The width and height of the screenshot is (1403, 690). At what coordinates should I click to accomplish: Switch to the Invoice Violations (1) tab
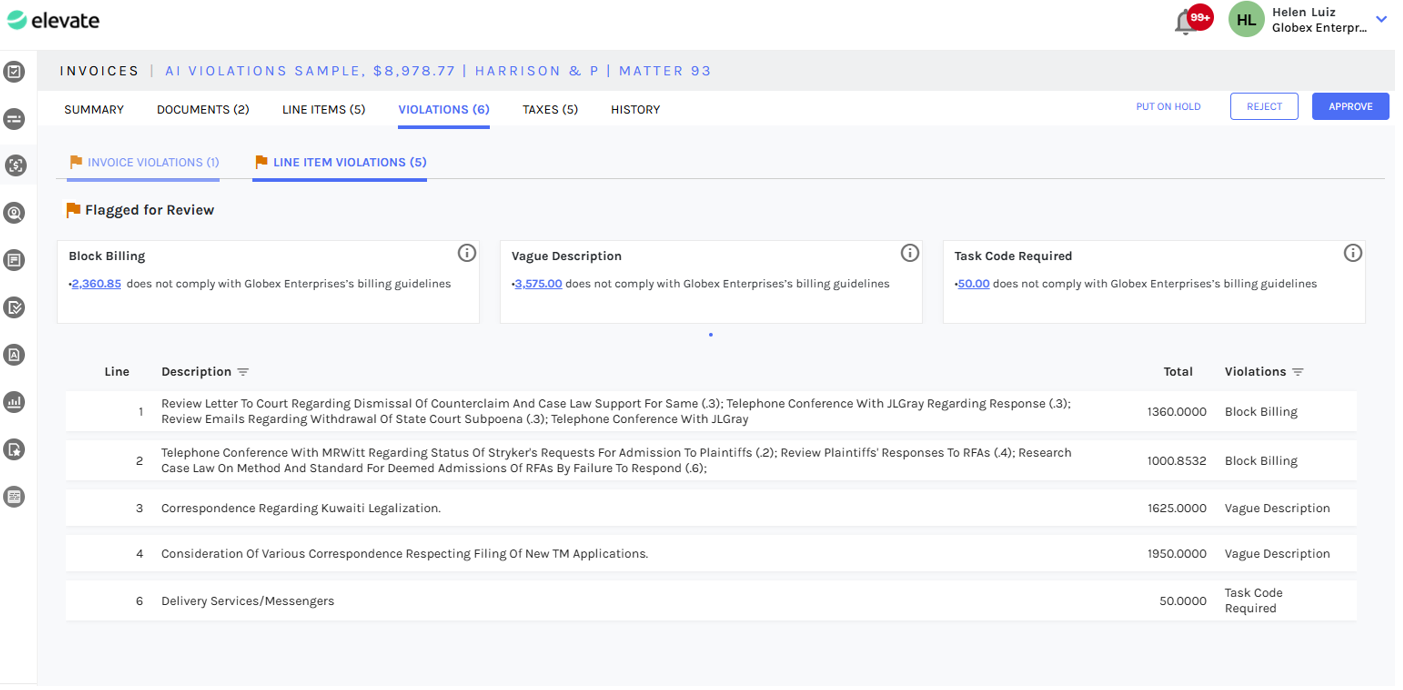coord(144,162)
